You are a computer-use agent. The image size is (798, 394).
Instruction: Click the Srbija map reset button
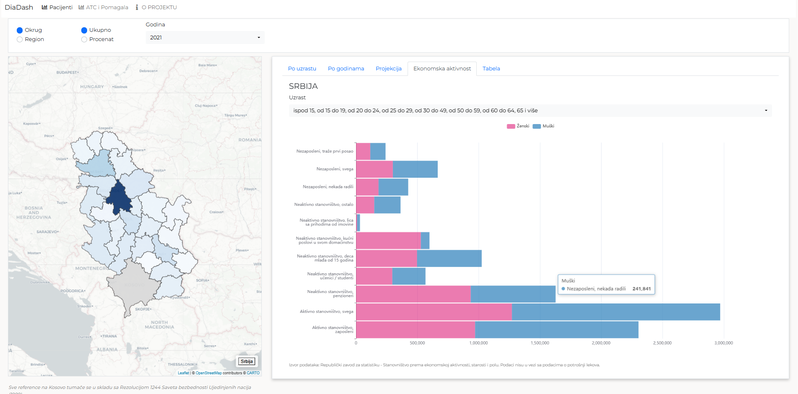(x=247, y=361)
